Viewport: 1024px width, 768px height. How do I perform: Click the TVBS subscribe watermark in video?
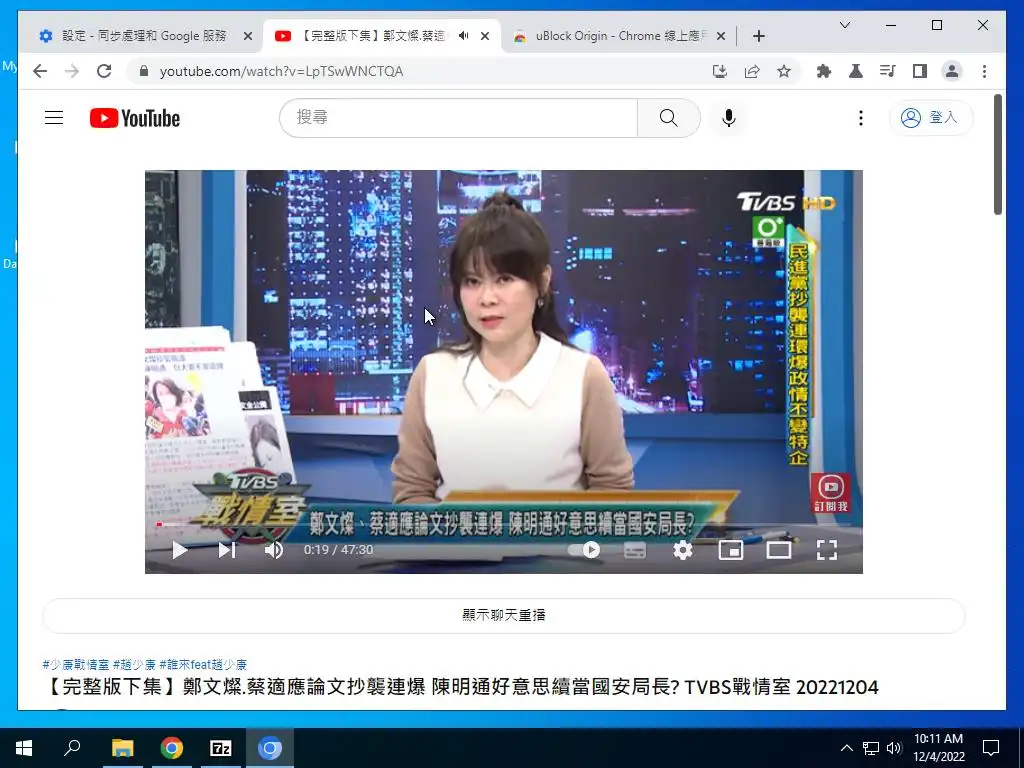(x=830, y=492)
